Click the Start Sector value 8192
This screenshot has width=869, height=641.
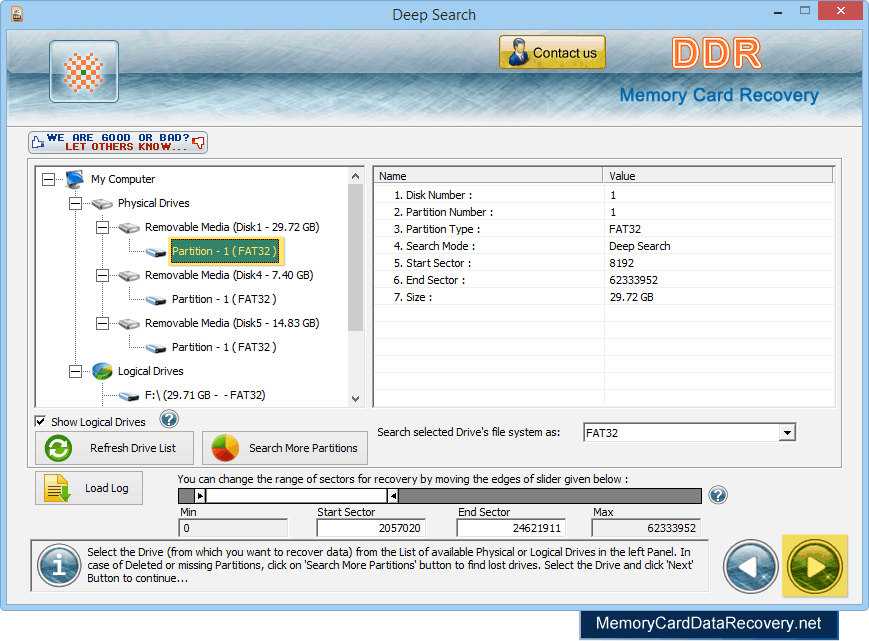point(621,263)
